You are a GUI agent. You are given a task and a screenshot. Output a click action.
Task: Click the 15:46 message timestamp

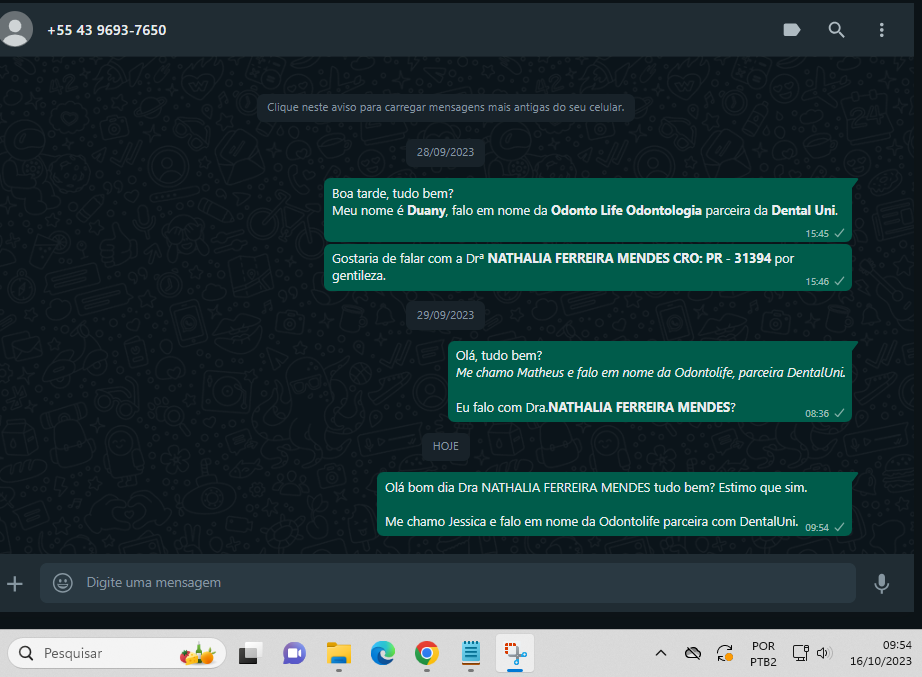click(817, 282)
